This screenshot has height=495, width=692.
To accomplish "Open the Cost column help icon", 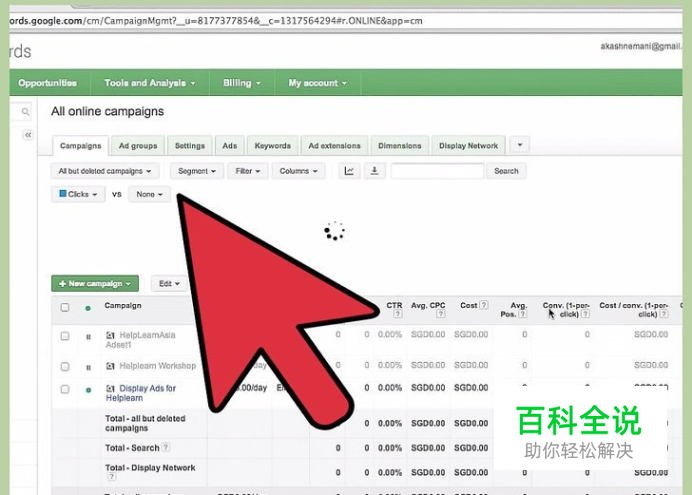I will tap(484, 305).
